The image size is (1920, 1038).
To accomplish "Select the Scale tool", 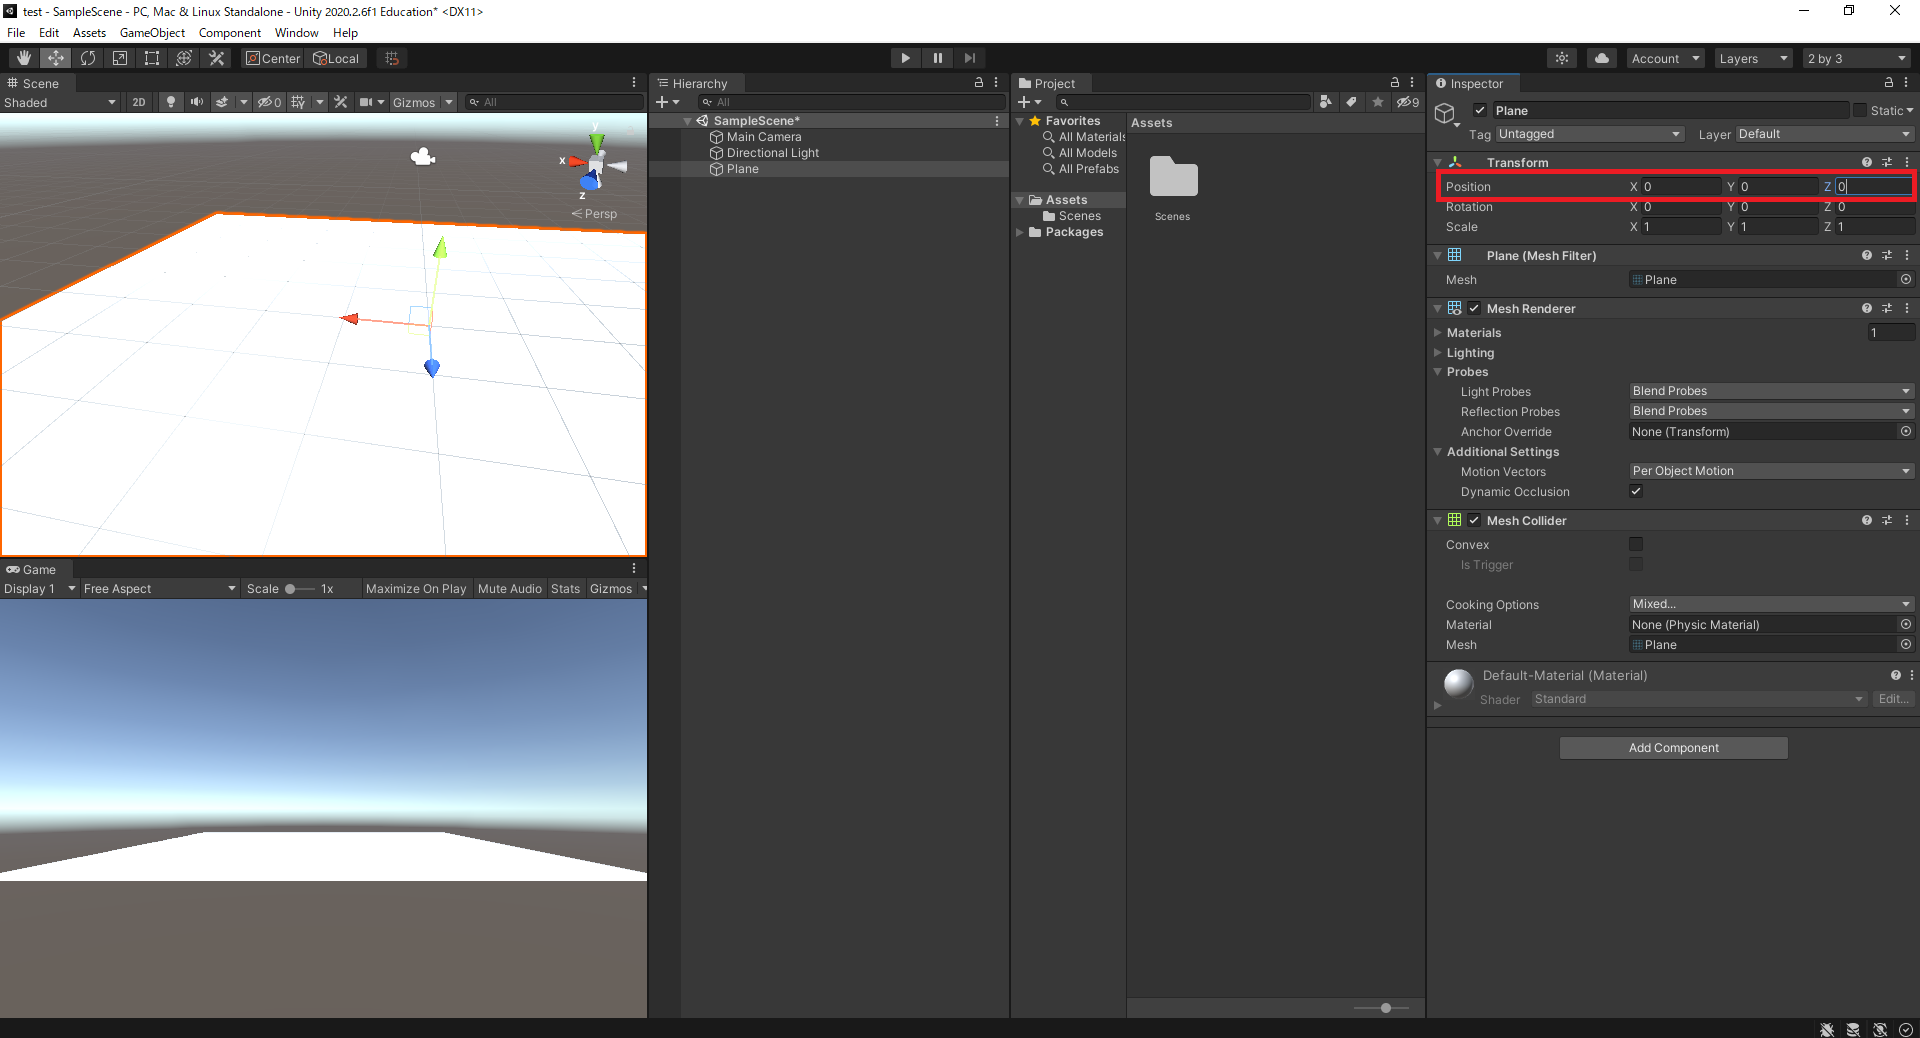I will pyautogui.click(x=119, y=57).
